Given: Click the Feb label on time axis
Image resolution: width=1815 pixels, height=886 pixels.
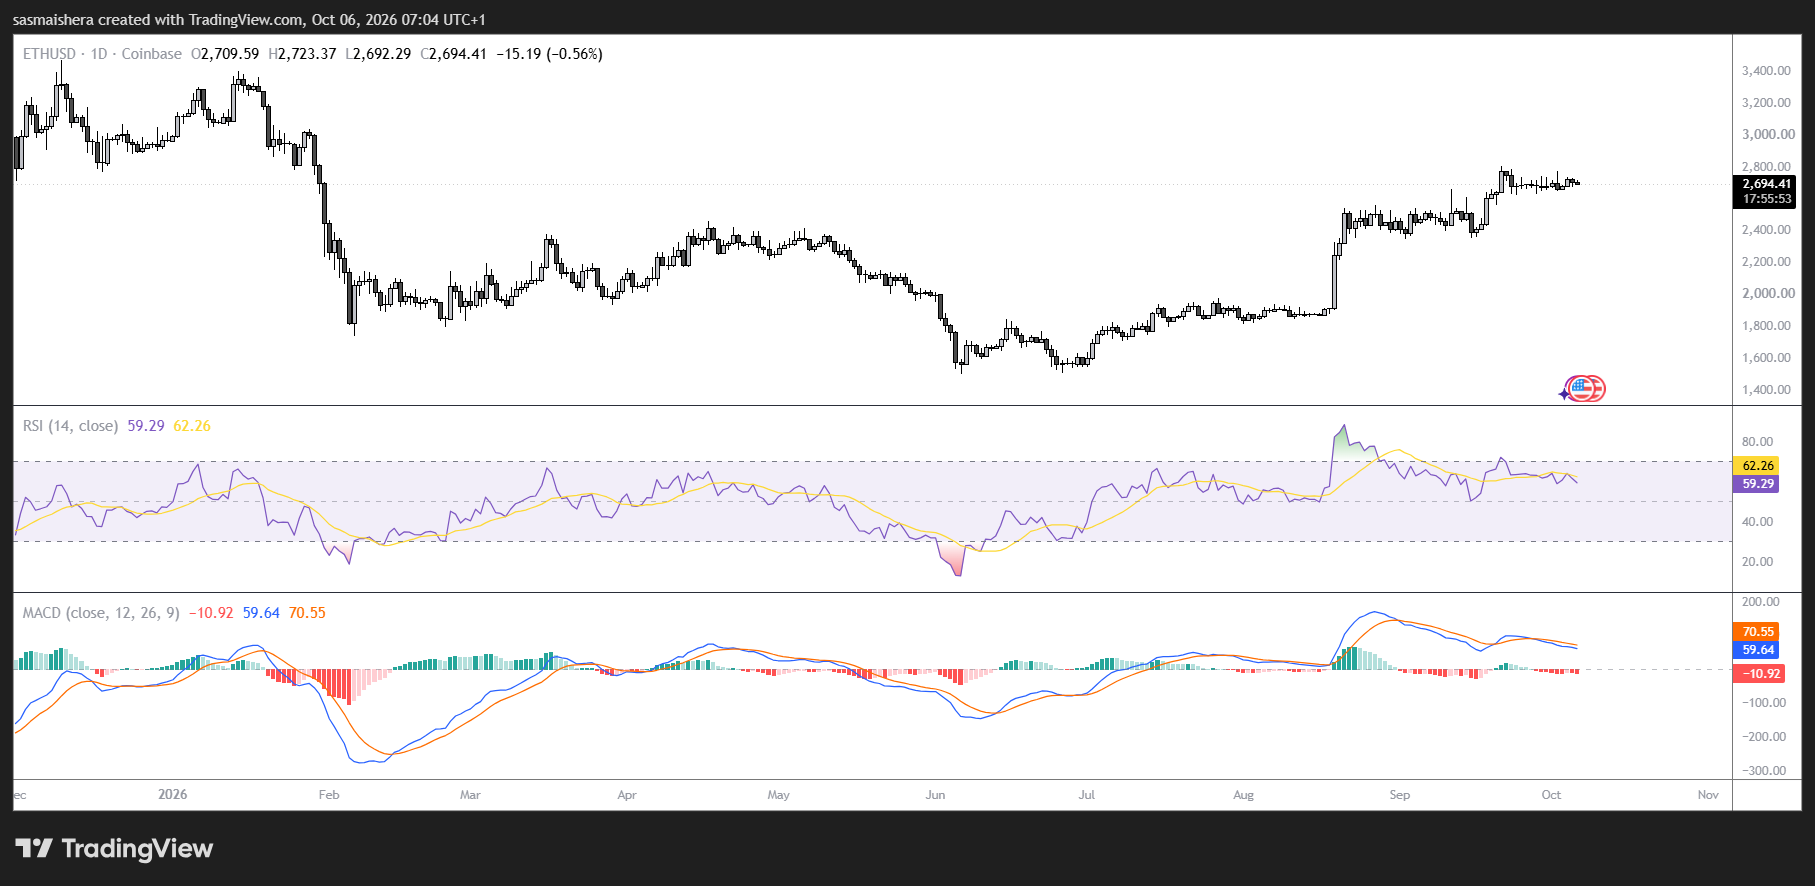Looking at the screenshot, I should pos(329,795).
